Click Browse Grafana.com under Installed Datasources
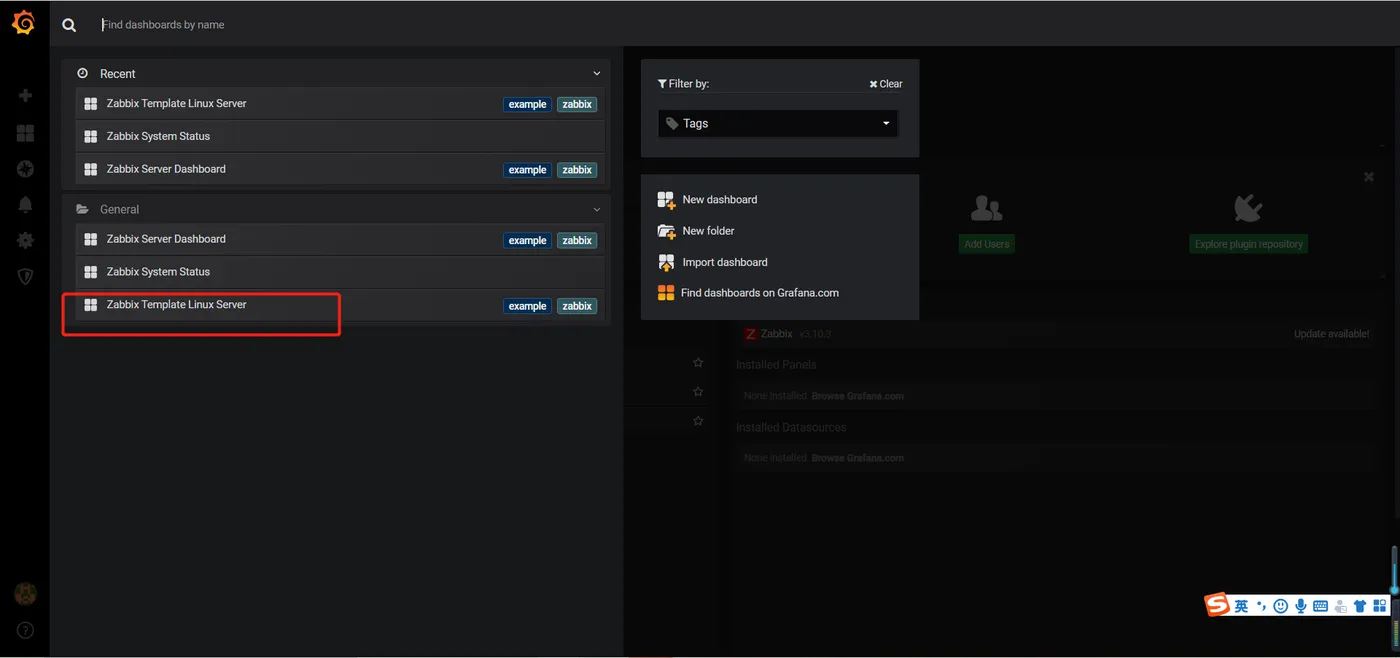The image size is (1400, 658). pos(857,458)
